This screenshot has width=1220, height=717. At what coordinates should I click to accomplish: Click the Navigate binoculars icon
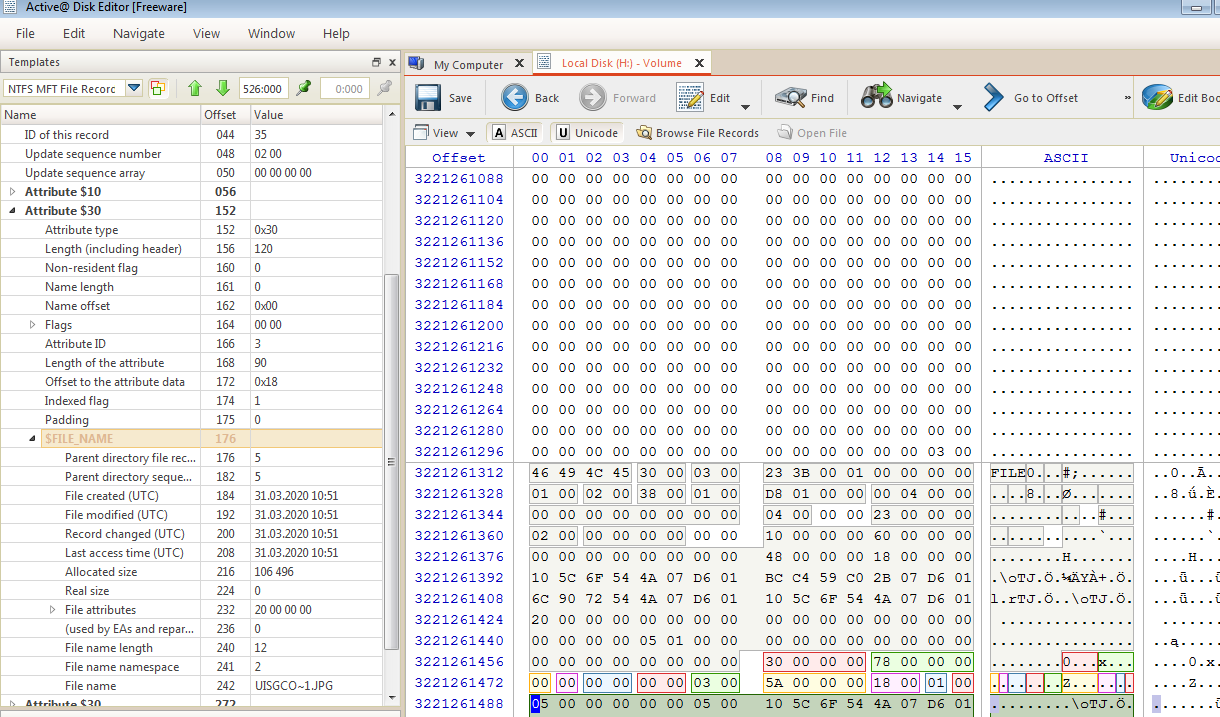tap(876, 97)
